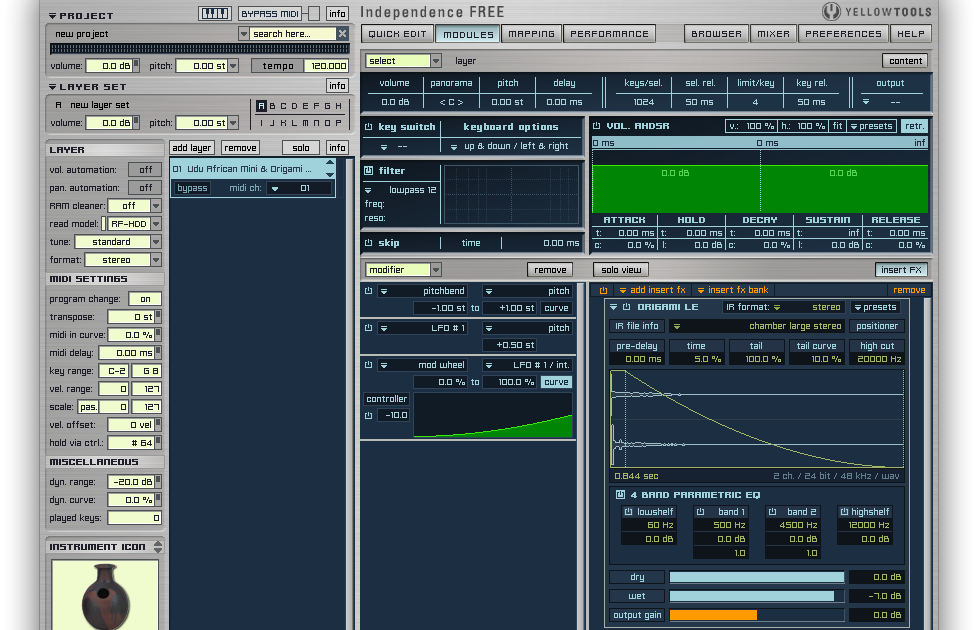Switch to Mapping tab
978x630 pixels.
point(531,34)
